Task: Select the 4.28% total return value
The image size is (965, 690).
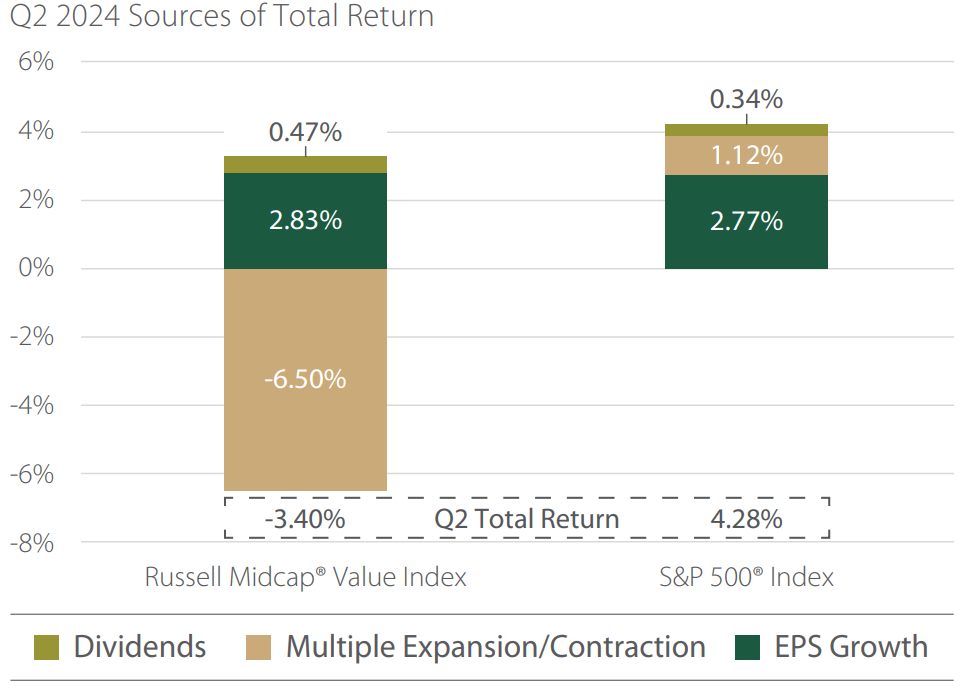Action: click(746, 519)
